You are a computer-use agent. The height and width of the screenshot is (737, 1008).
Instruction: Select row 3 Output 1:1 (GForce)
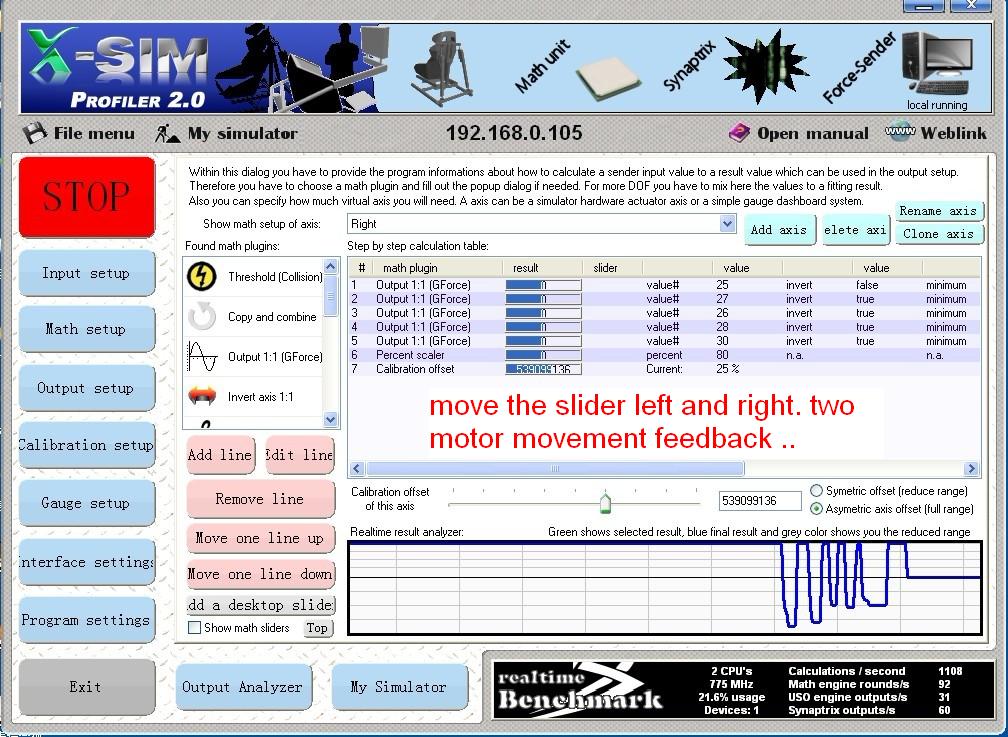pyautogui.click(x=664, y=313)
